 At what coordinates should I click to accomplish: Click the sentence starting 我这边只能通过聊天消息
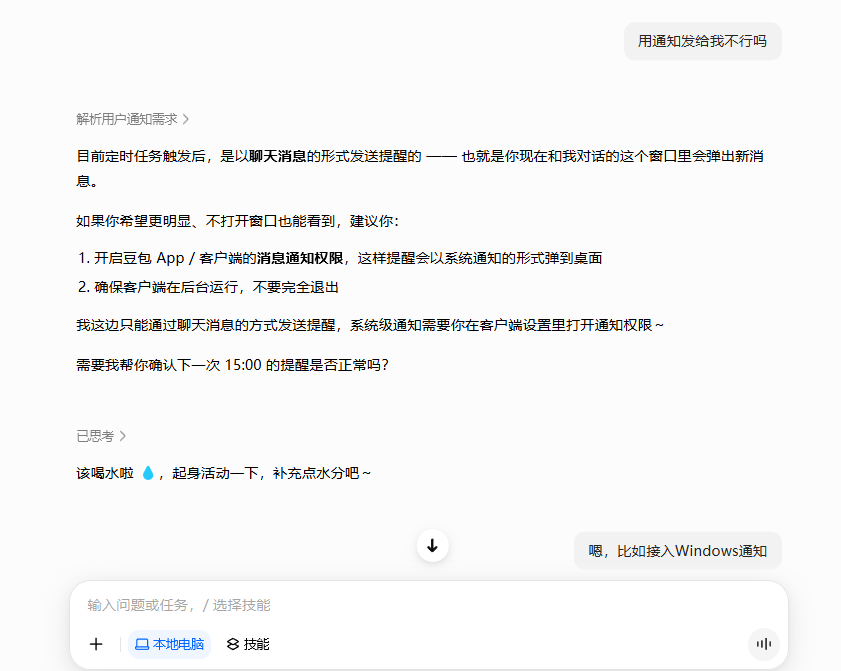370,325
